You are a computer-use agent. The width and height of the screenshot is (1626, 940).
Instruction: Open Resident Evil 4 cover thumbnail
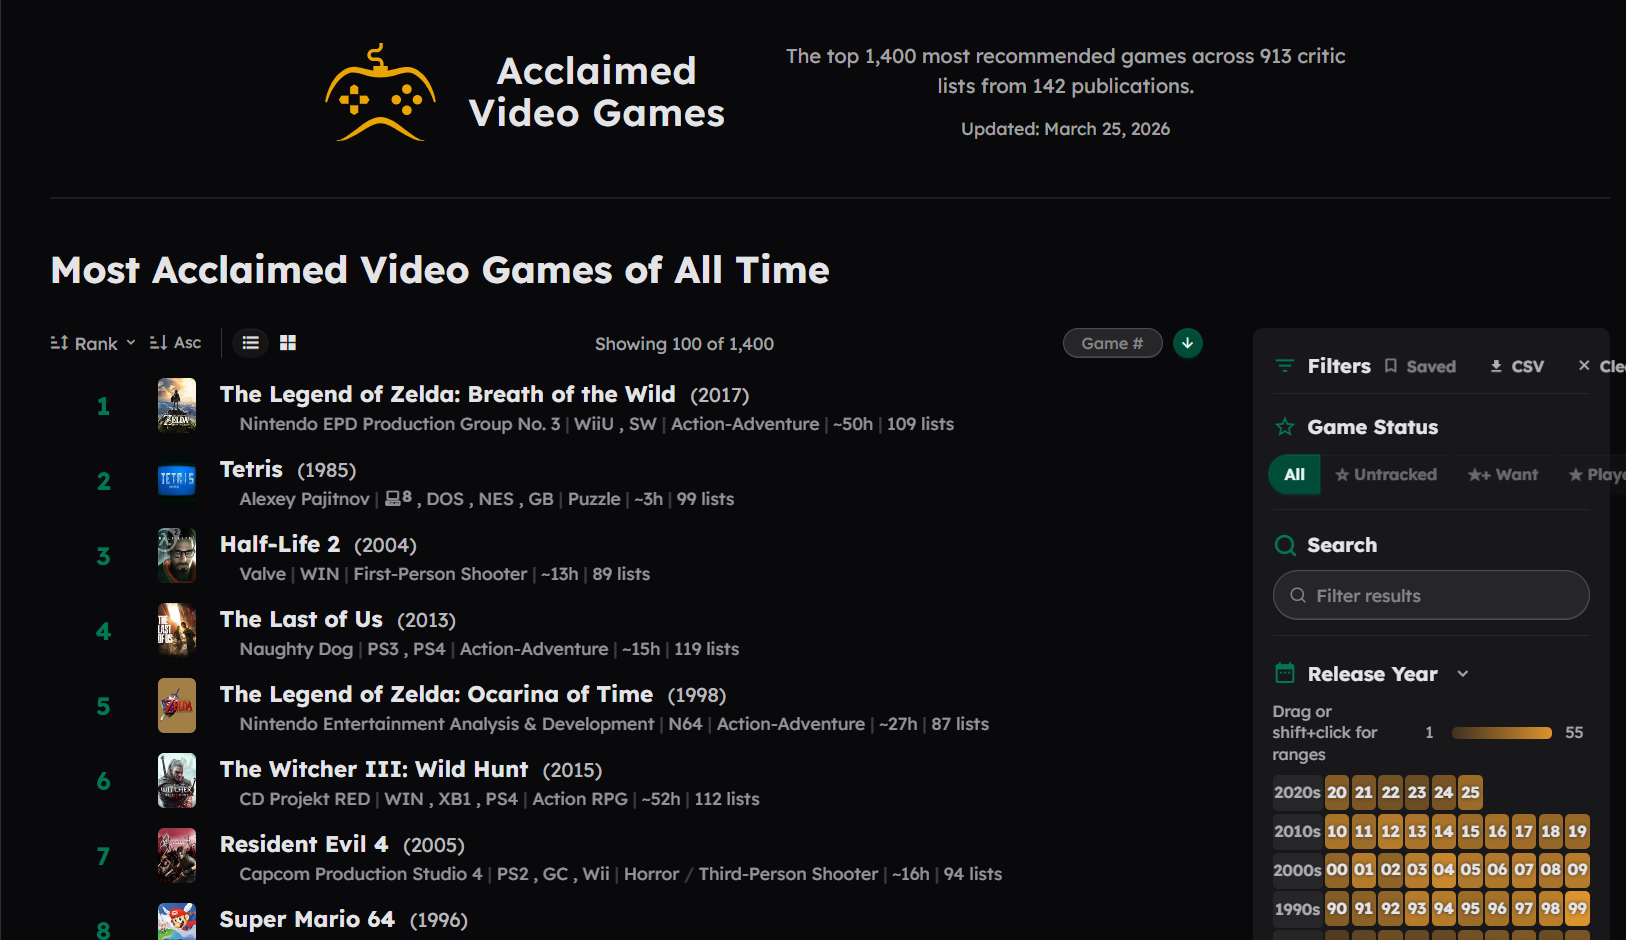coord(177,855)
